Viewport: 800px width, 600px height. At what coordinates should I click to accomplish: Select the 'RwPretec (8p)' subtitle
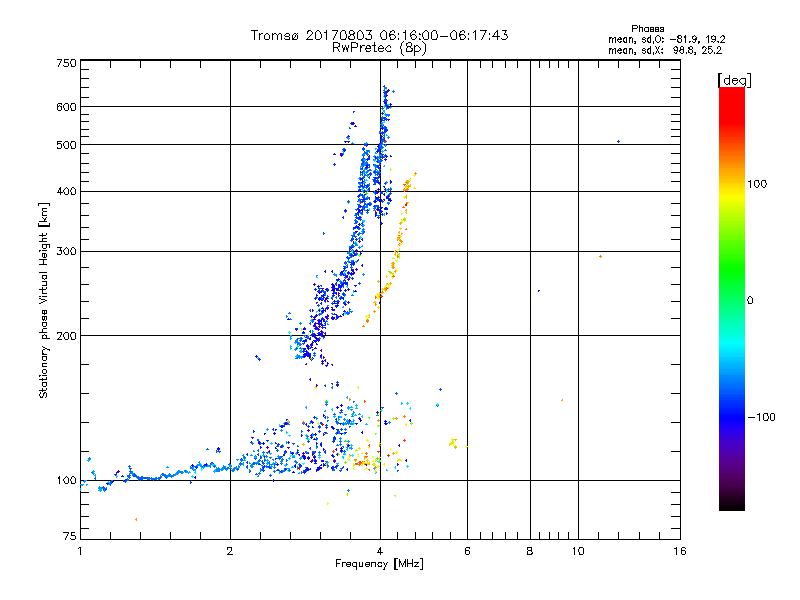379,48
